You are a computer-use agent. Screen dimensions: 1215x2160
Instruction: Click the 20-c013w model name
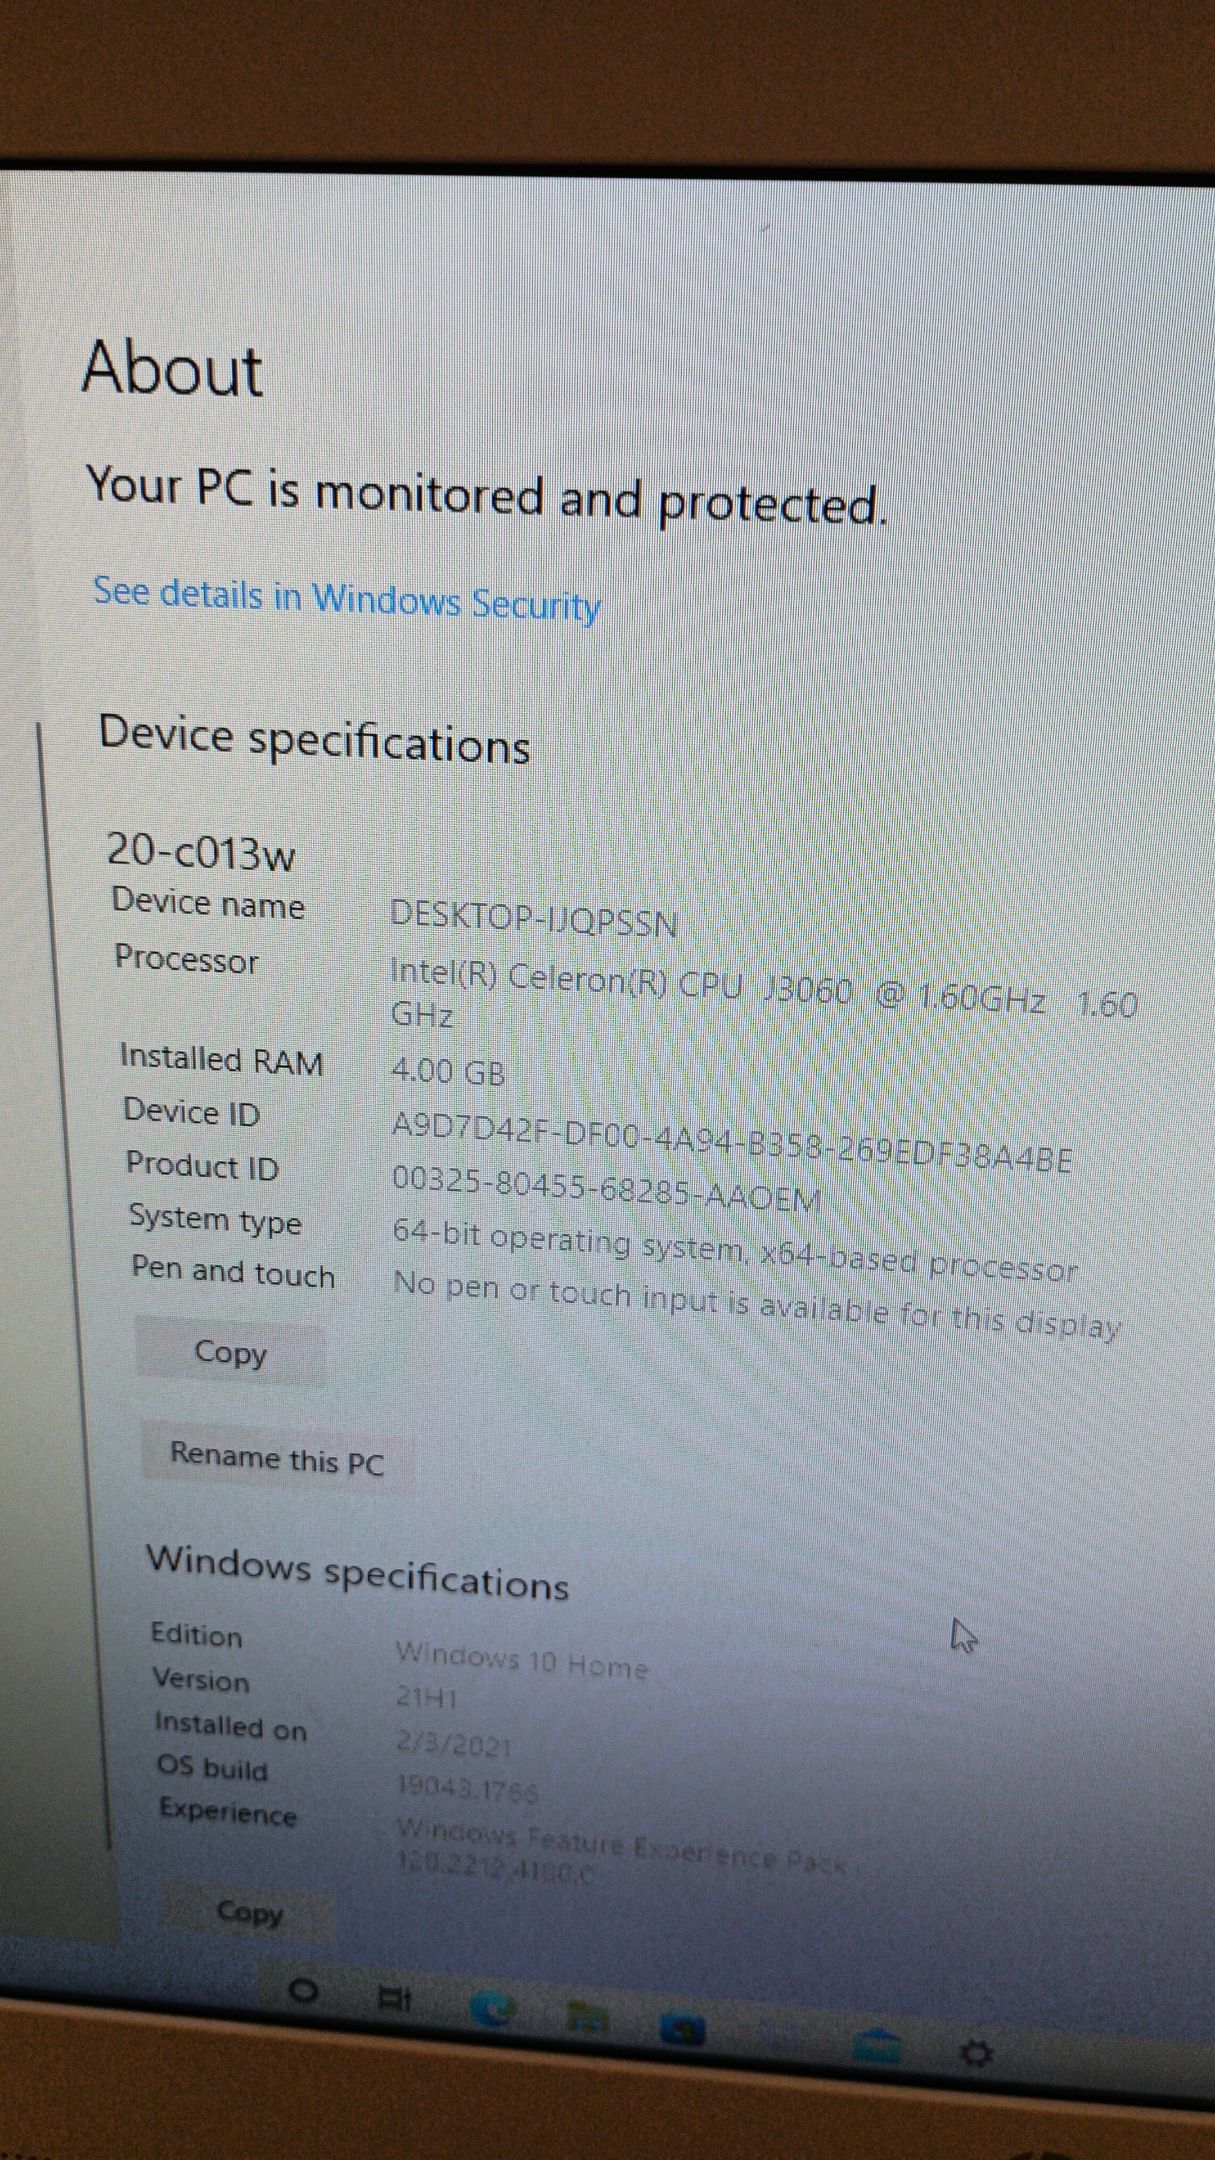pos(201,852)
